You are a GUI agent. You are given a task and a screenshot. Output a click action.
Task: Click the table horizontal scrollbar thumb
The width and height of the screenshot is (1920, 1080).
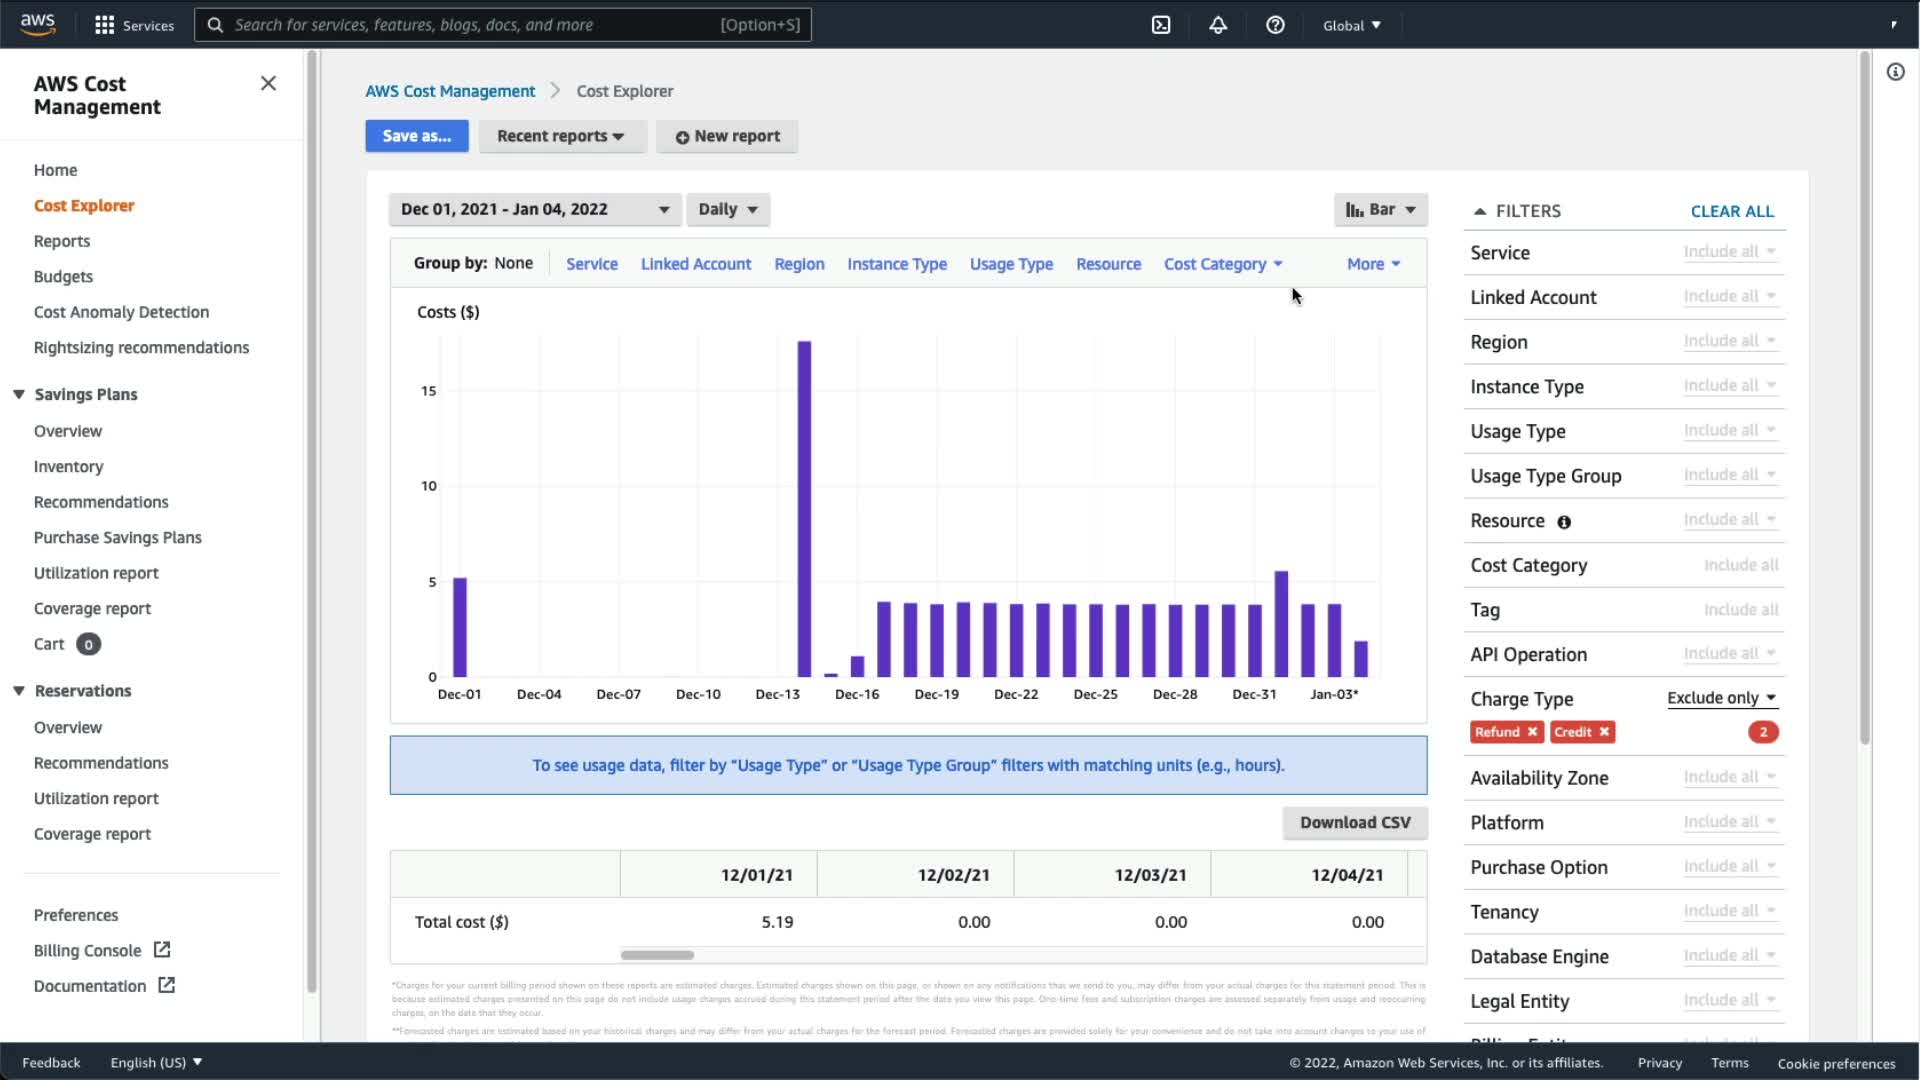click(x=657, y=955)
